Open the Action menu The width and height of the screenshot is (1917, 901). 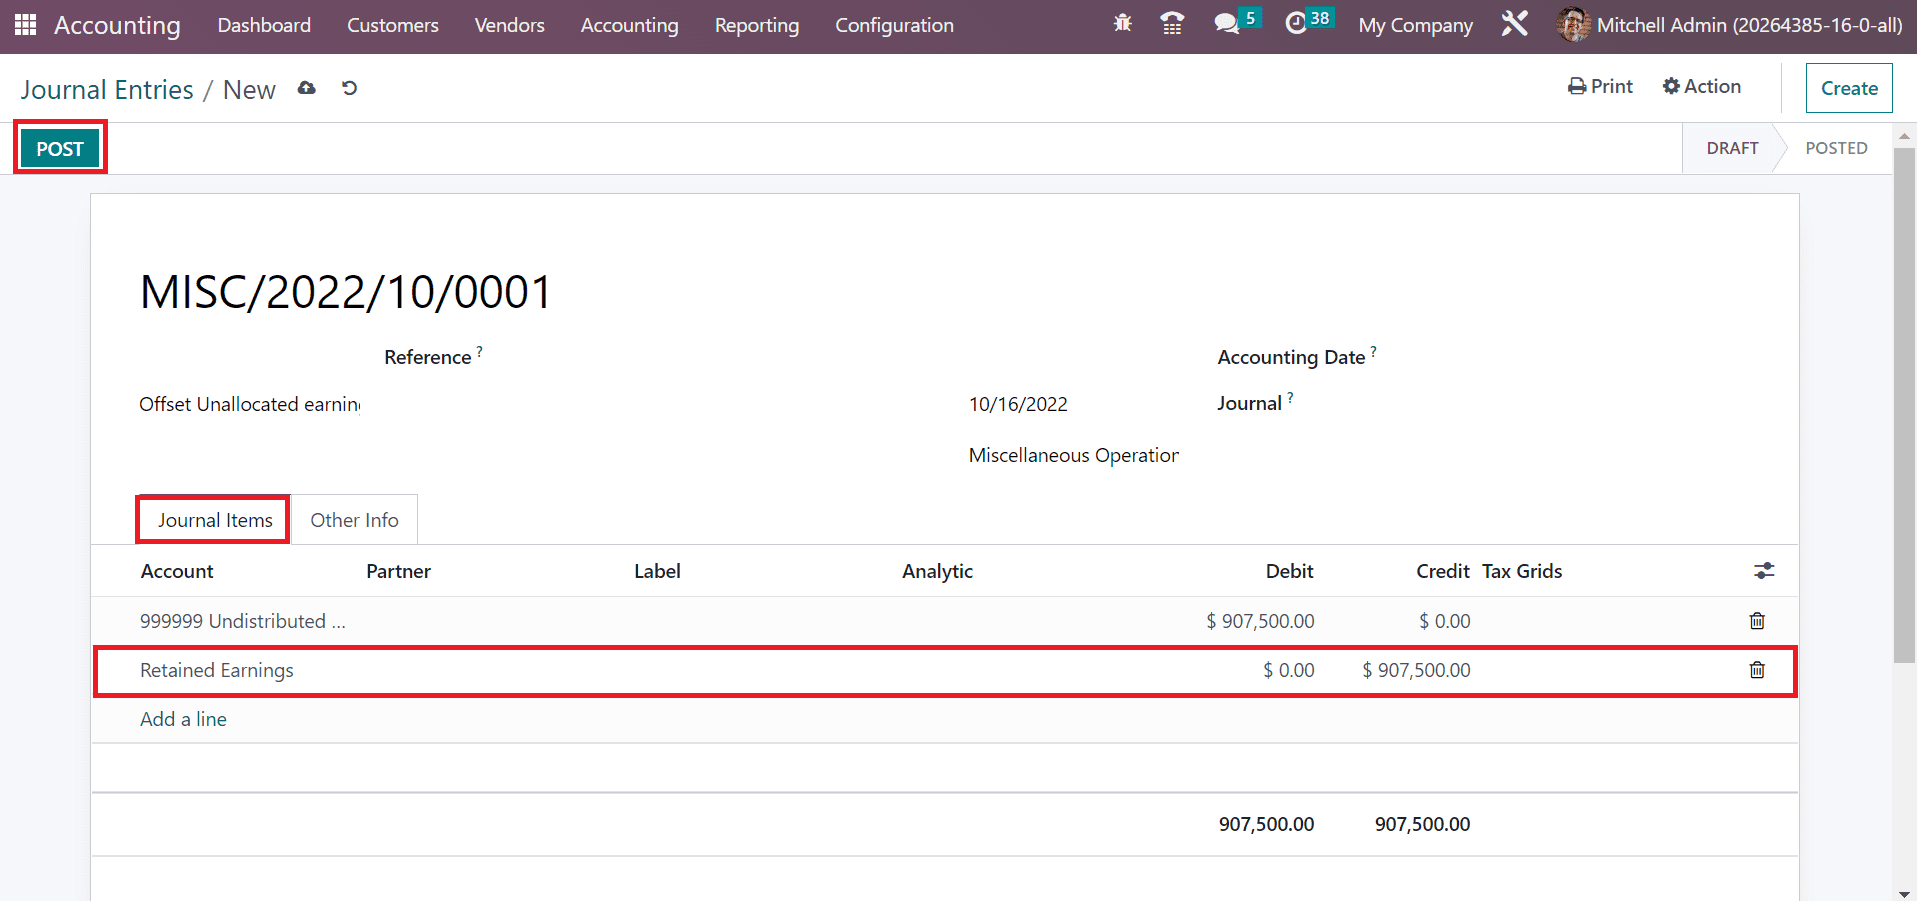tap(1702, 87)
